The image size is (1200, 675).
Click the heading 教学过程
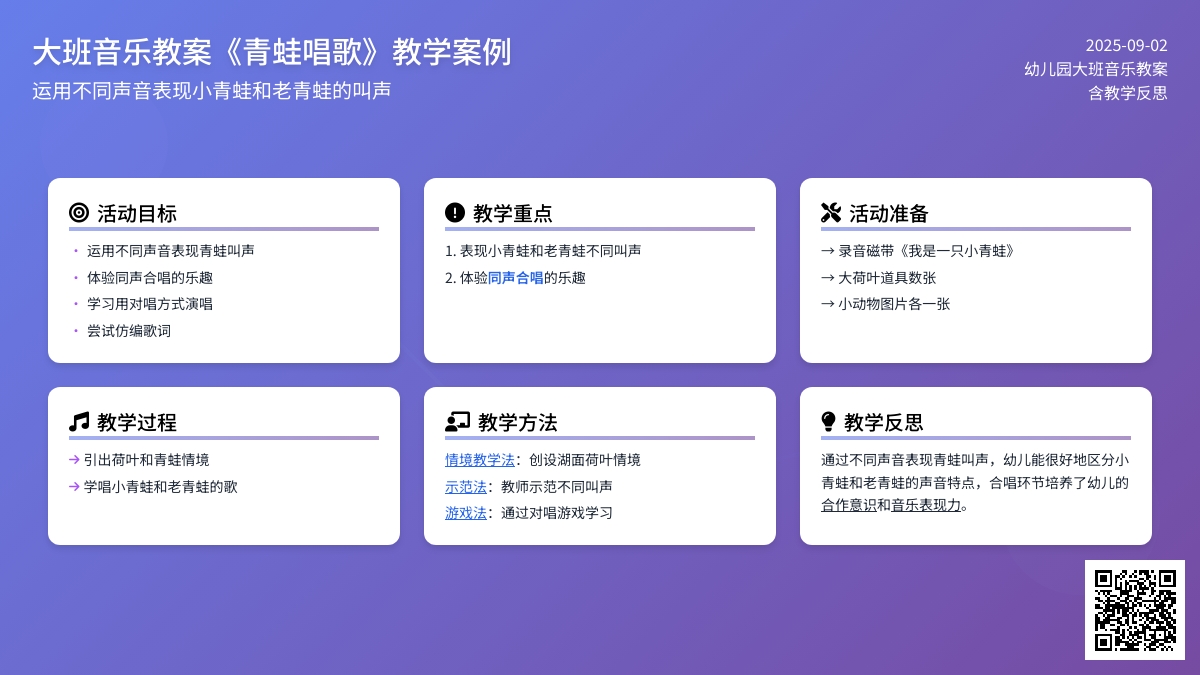click(x=137, y=422)
